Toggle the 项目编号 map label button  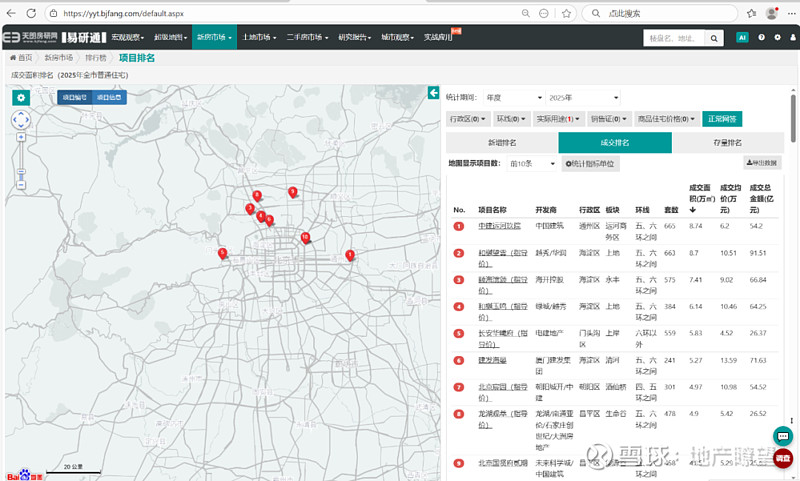click(75, 97)
